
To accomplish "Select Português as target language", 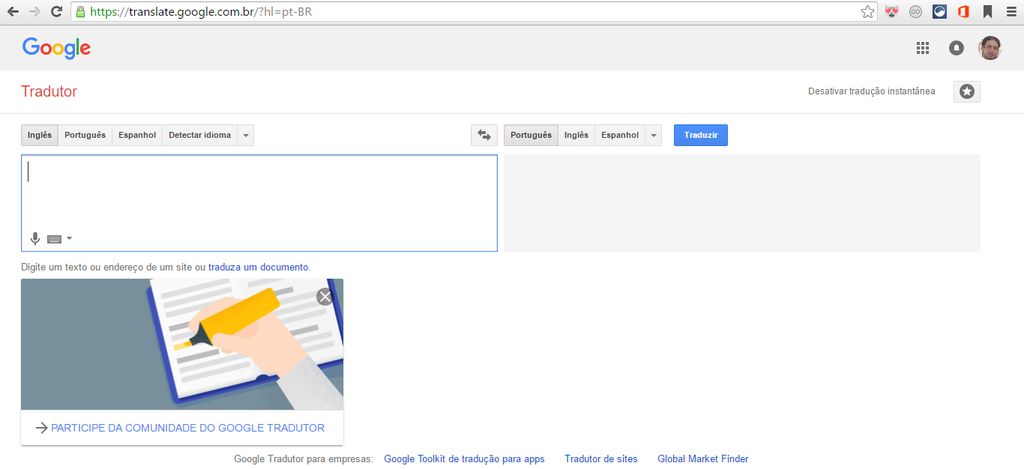I will pos(531,135).
